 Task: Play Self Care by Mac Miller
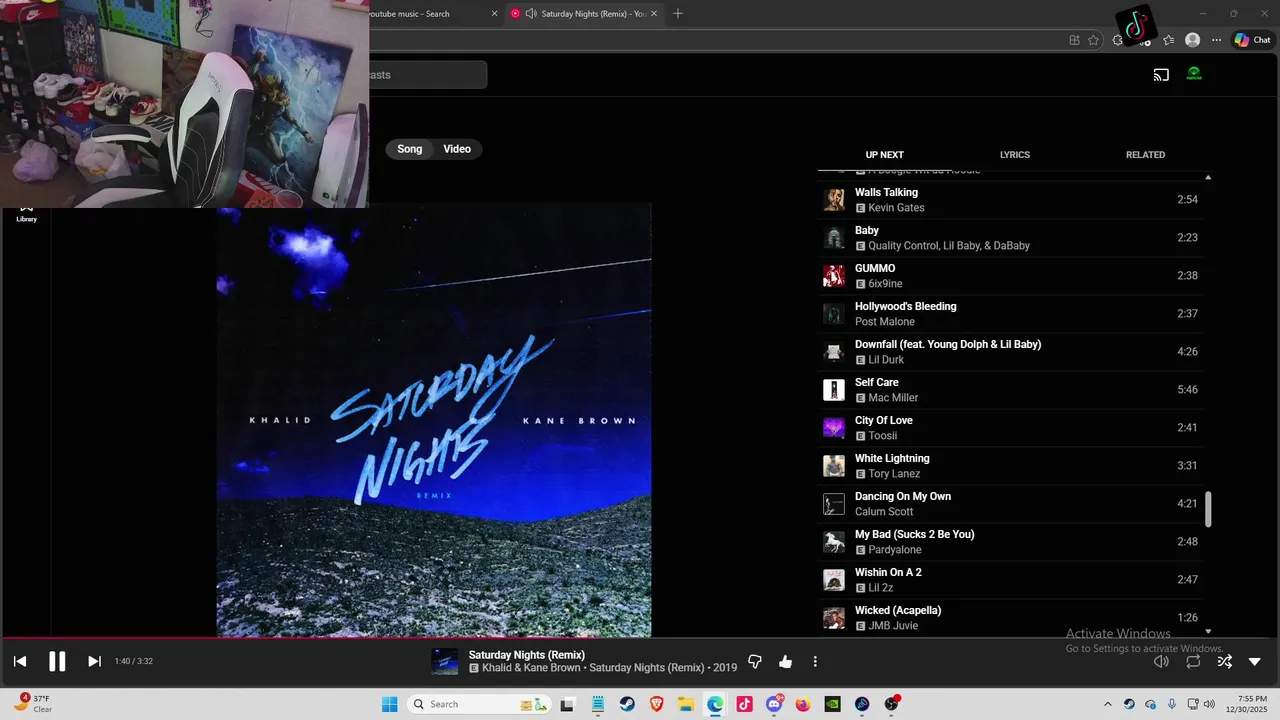point(1010,390)
